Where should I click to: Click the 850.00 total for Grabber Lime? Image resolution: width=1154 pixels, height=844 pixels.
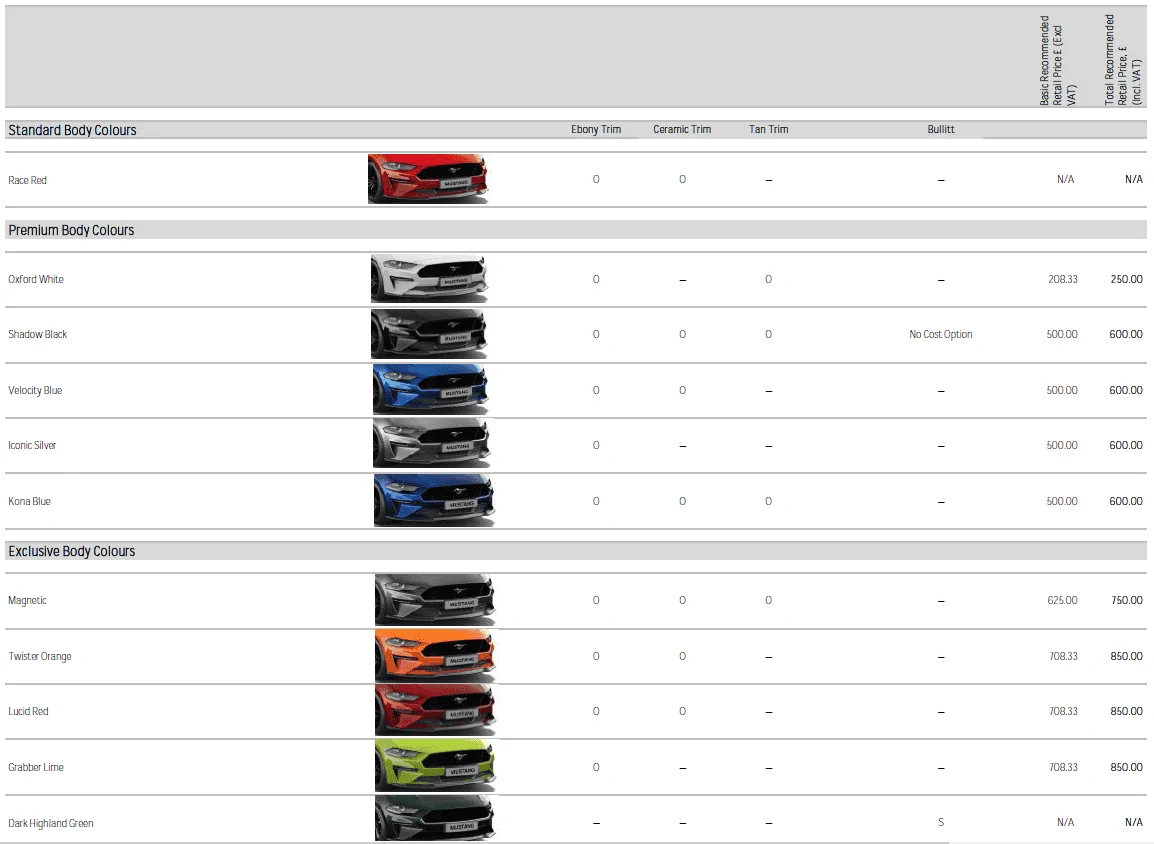click(x=1127, y=767)
